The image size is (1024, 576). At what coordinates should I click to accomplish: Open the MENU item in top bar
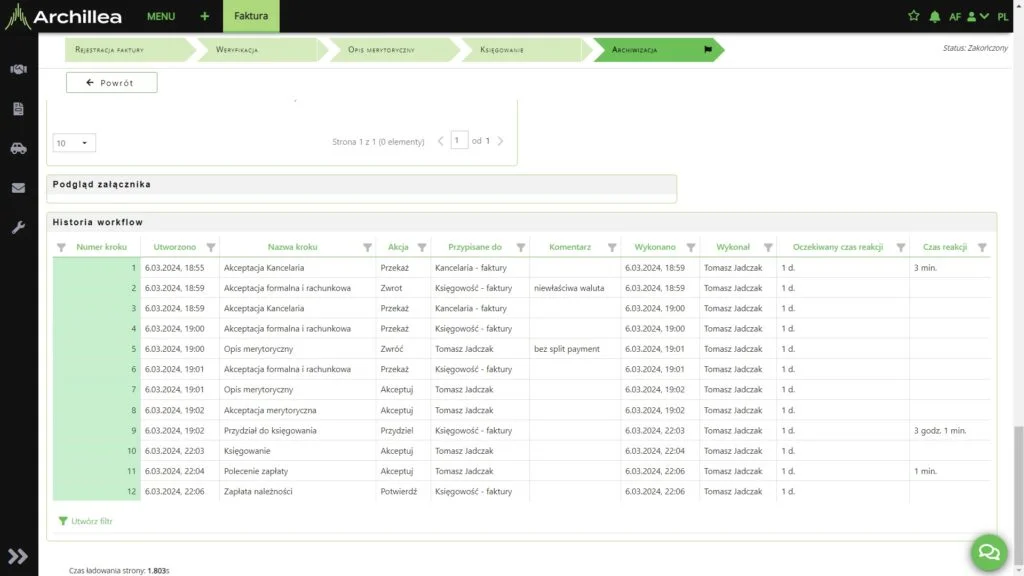pyautogui.click(x=160, y=16)
